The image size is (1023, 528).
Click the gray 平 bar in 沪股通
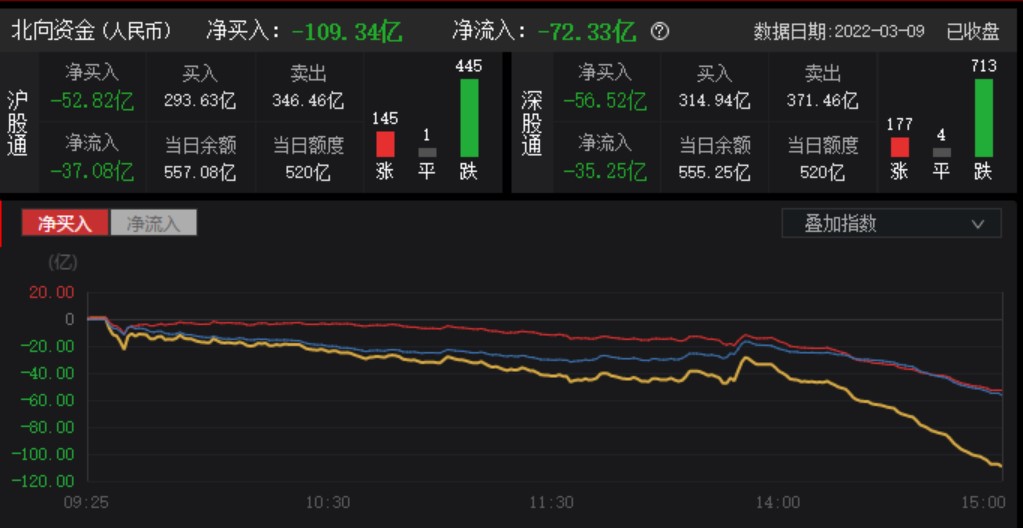[427, 152]
